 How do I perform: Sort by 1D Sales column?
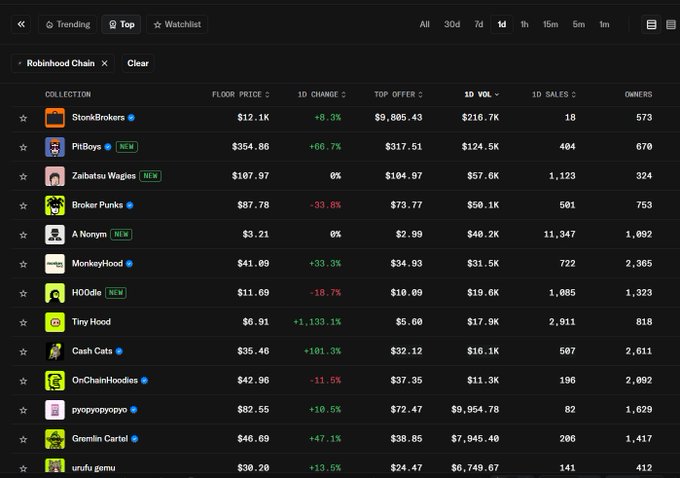tap(554, 95)
